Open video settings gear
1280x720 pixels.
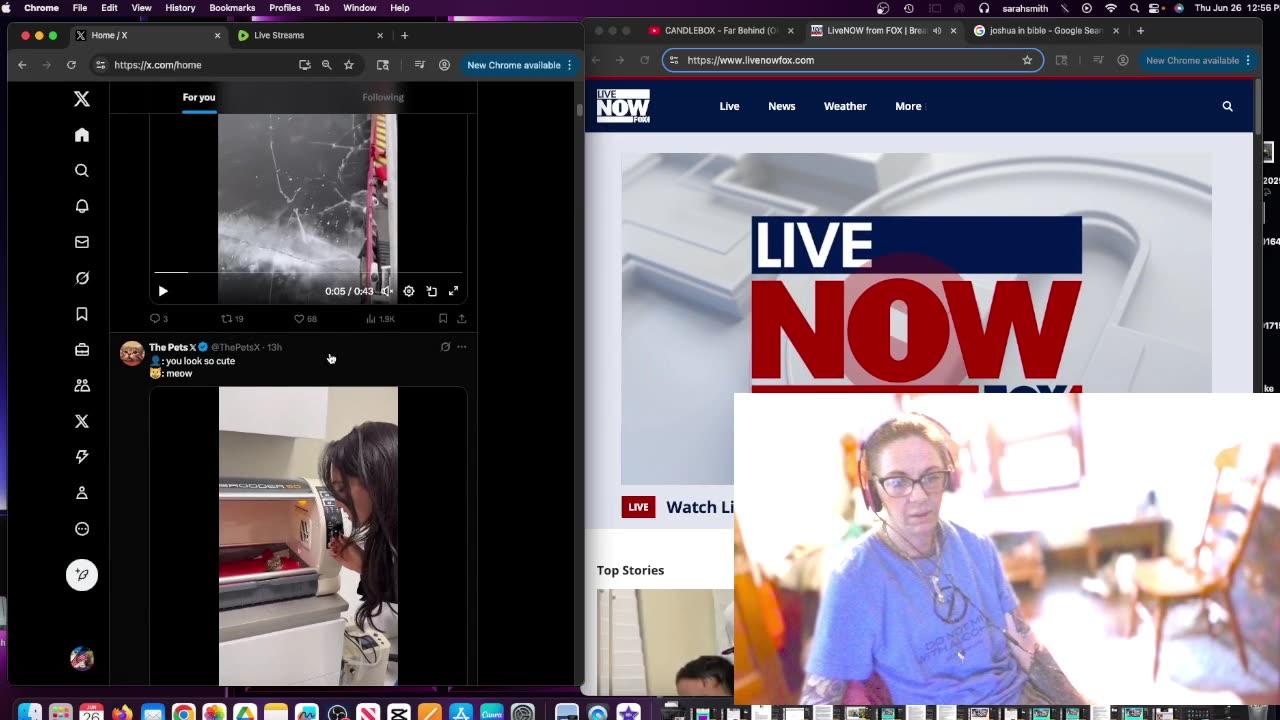point(409,291)
